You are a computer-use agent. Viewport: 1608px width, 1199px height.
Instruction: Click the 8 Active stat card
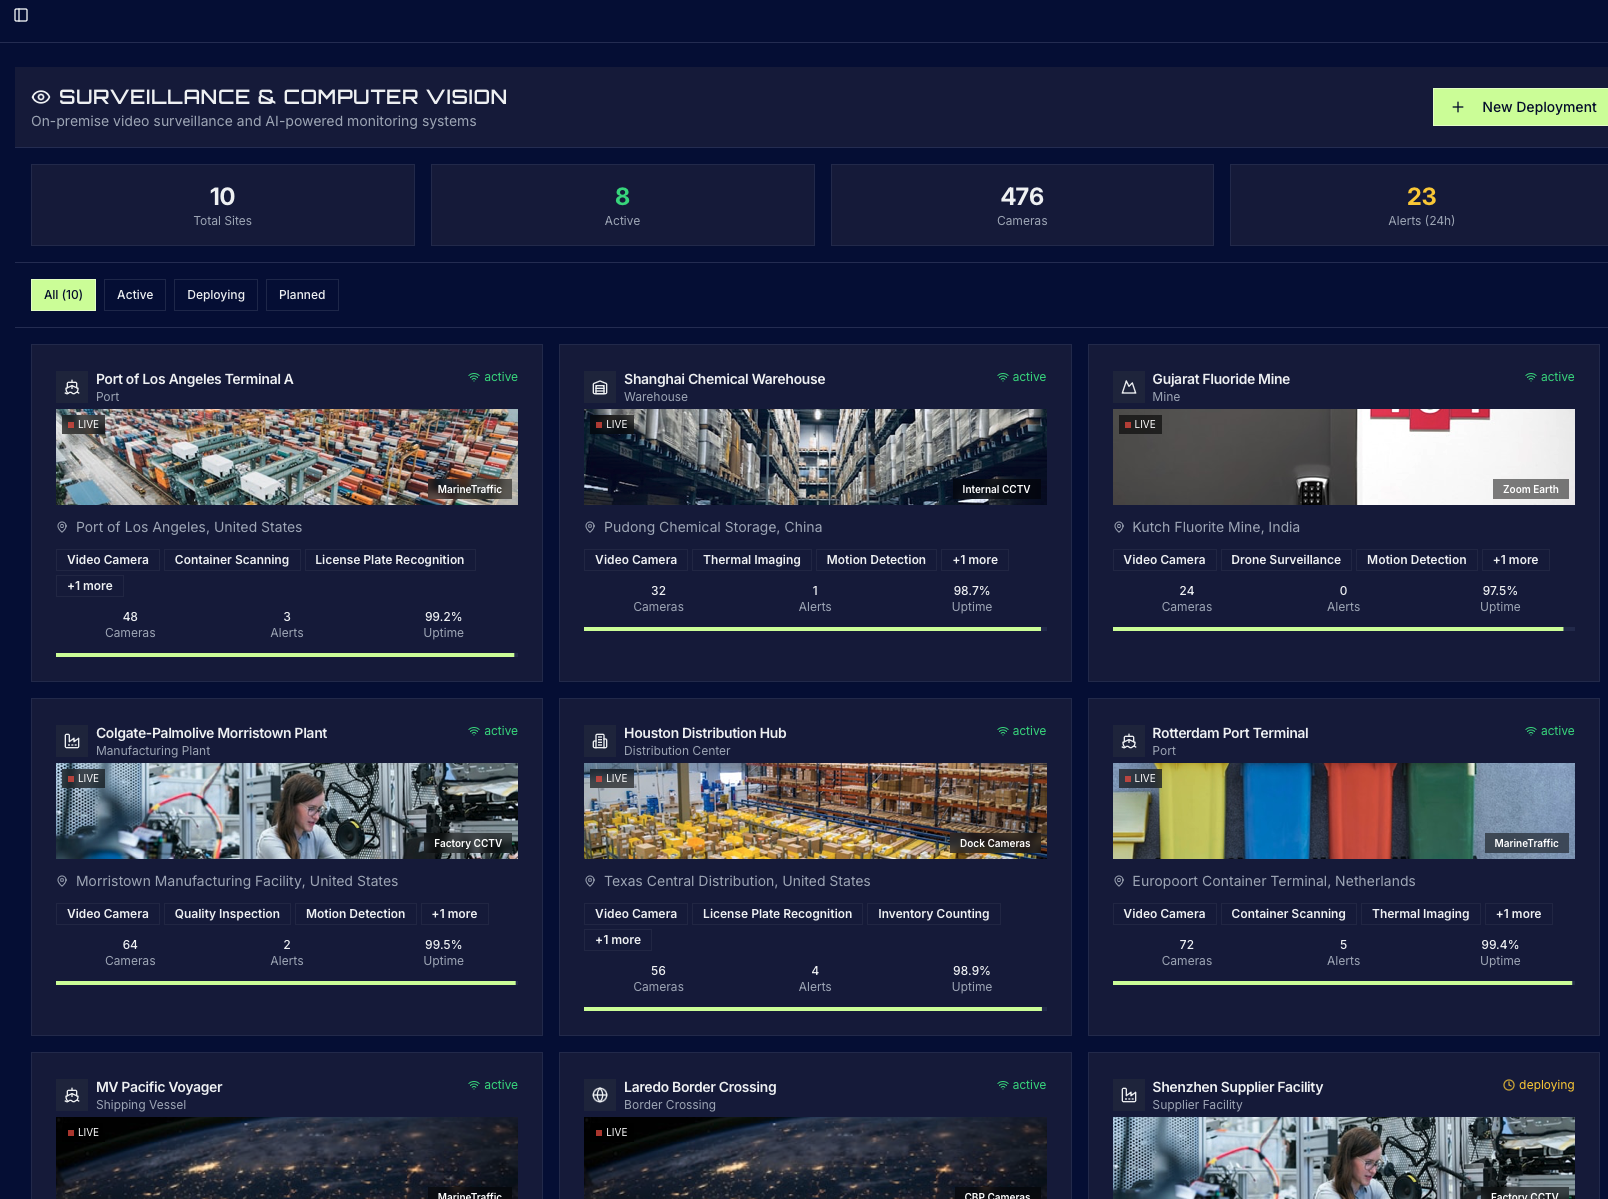click(622, 205)
